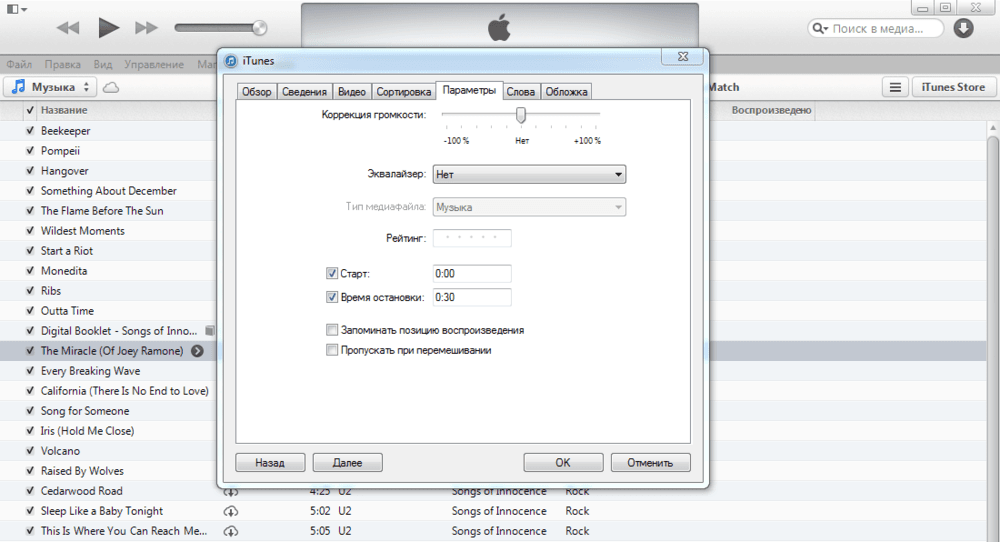The width and height of the screenshot is (1000, 542).
Task: Enable Пропускать при перемешивании
Action: tap(332, 350)
